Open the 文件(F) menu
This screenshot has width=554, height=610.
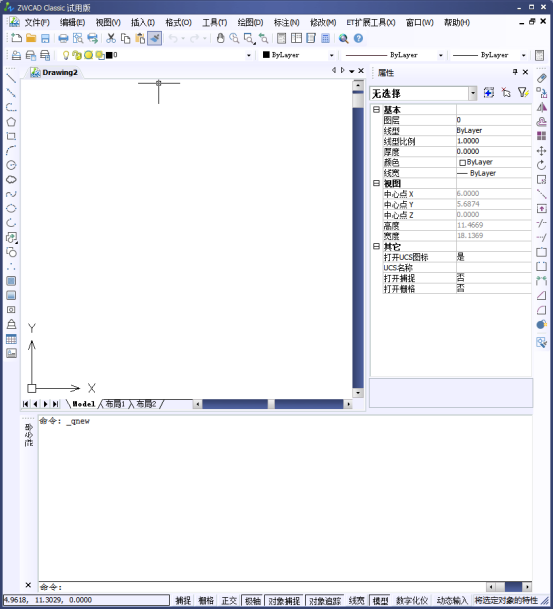[37, 23]
